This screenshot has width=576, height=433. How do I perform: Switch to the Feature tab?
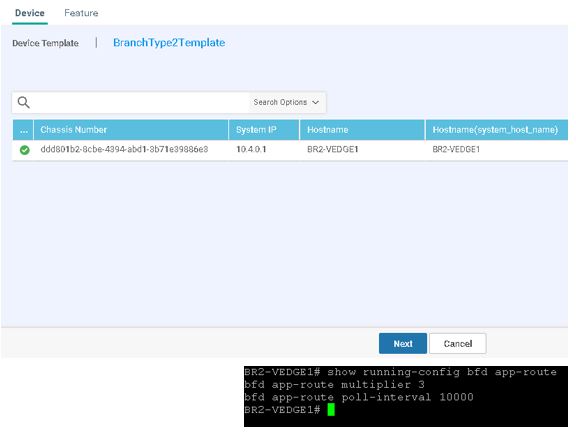[x=81, y=13]
